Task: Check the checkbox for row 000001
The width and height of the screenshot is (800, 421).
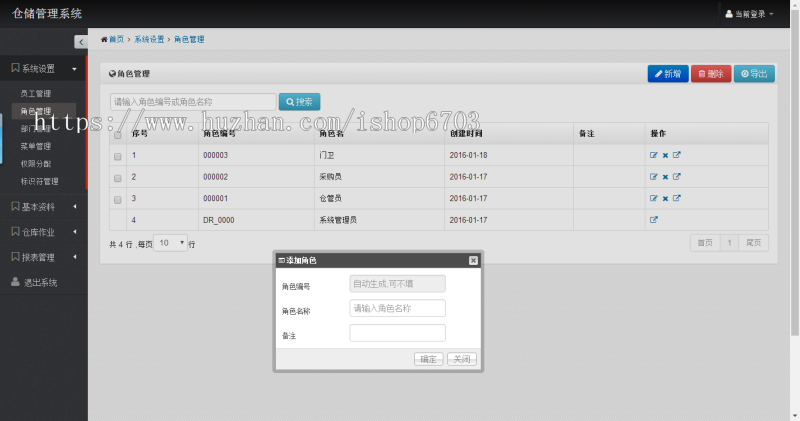Action: click(x=117, y=200)
